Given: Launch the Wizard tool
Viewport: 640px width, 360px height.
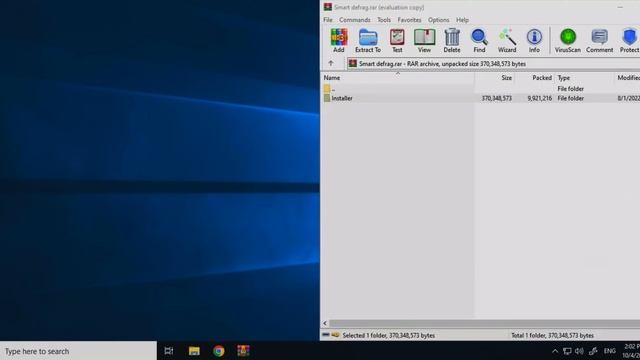Looking at the screenshot, I should coord(507,41).
